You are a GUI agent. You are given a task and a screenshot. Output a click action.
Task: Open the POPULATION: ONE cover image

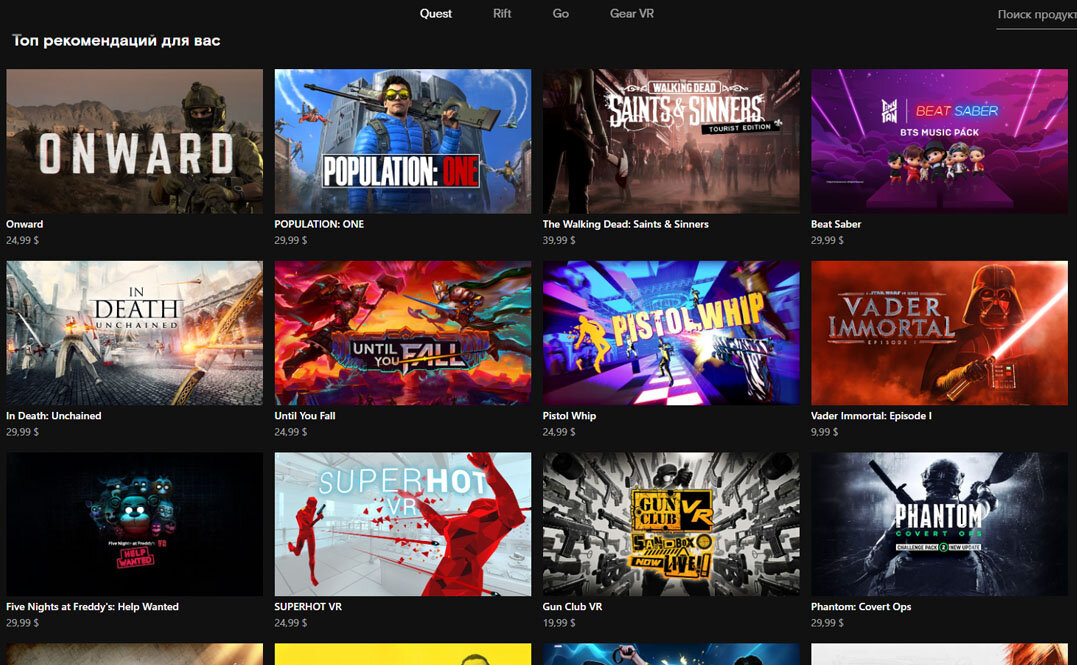tap(403, 141)
